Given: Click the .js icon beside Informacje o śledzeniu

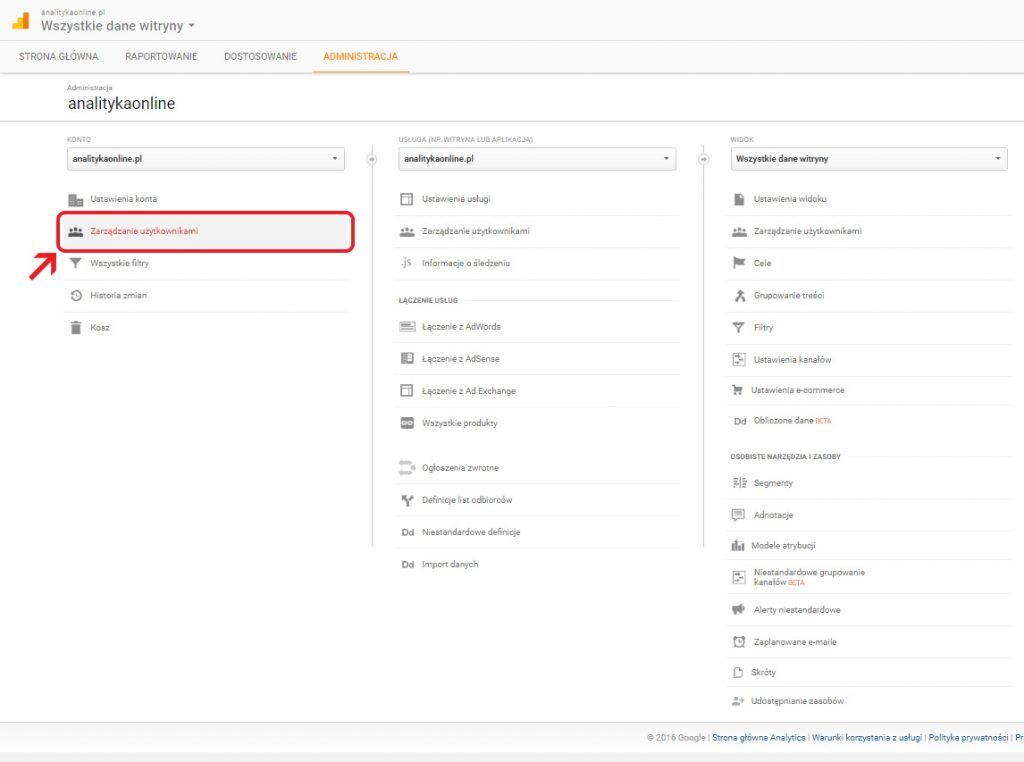Looking at the screenshot, I should (407, 262).
